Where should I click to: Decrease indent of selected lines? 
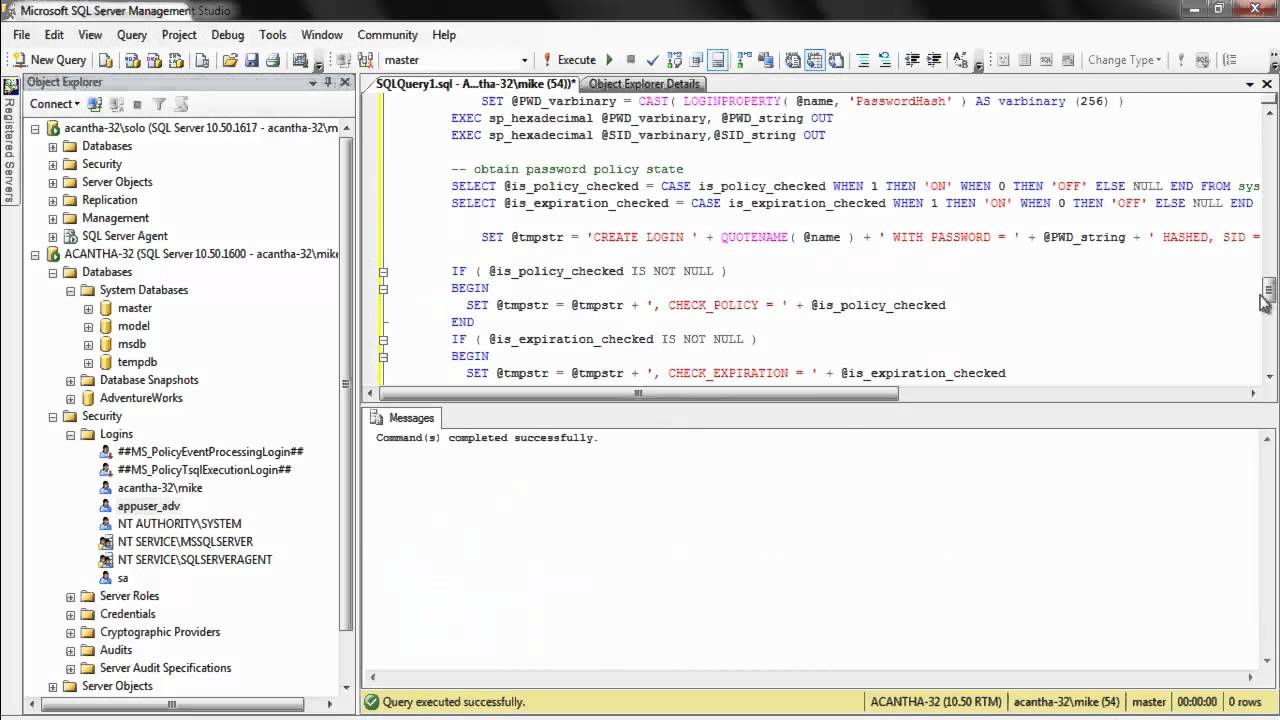coord(912,60)
